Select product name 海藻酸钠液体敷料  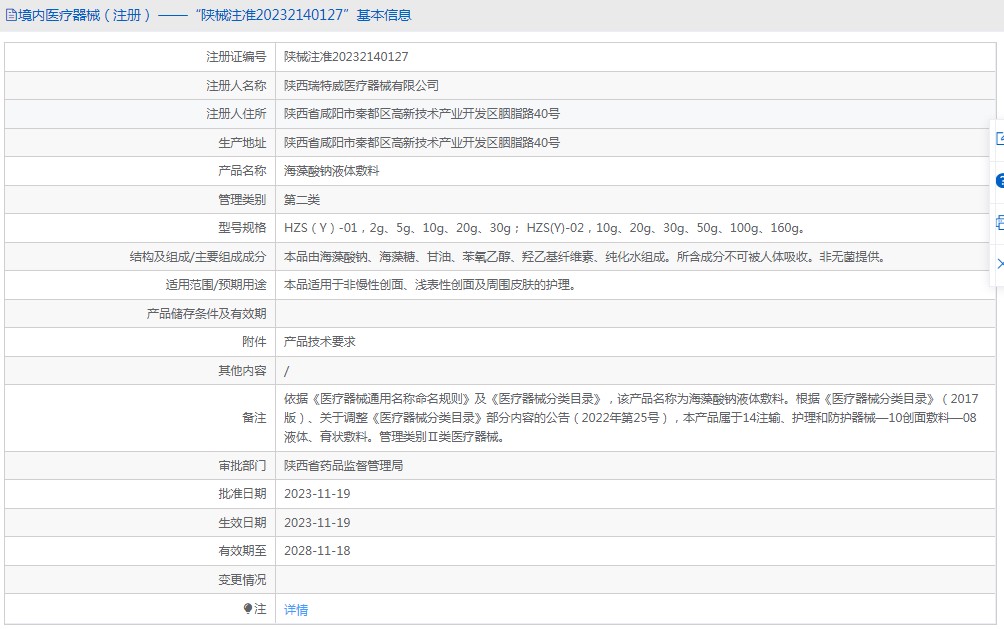click(x=332, y=171)
